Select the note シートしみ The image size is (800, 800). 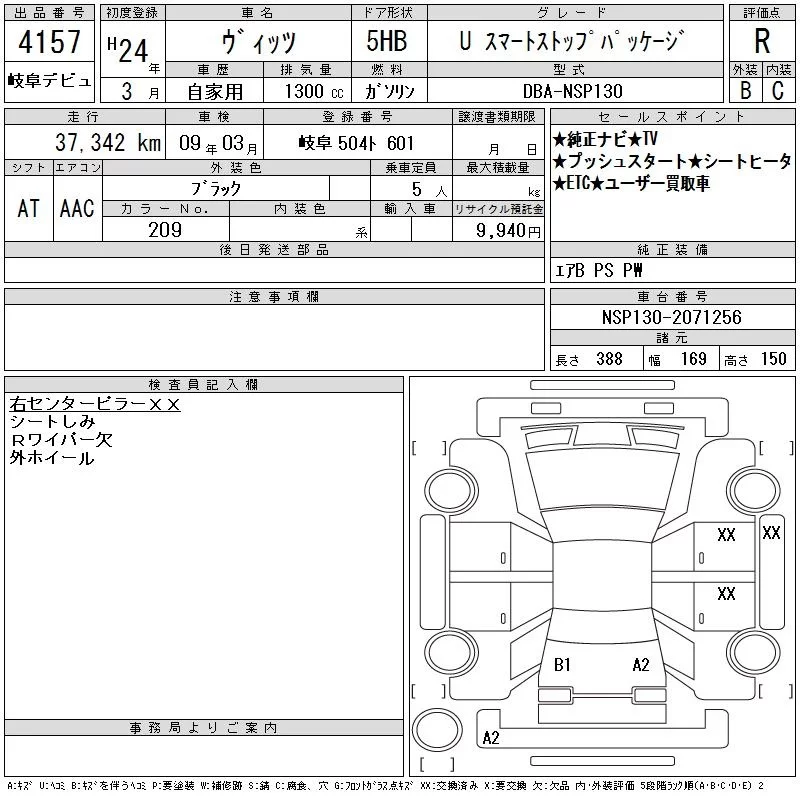coord(53,421)
